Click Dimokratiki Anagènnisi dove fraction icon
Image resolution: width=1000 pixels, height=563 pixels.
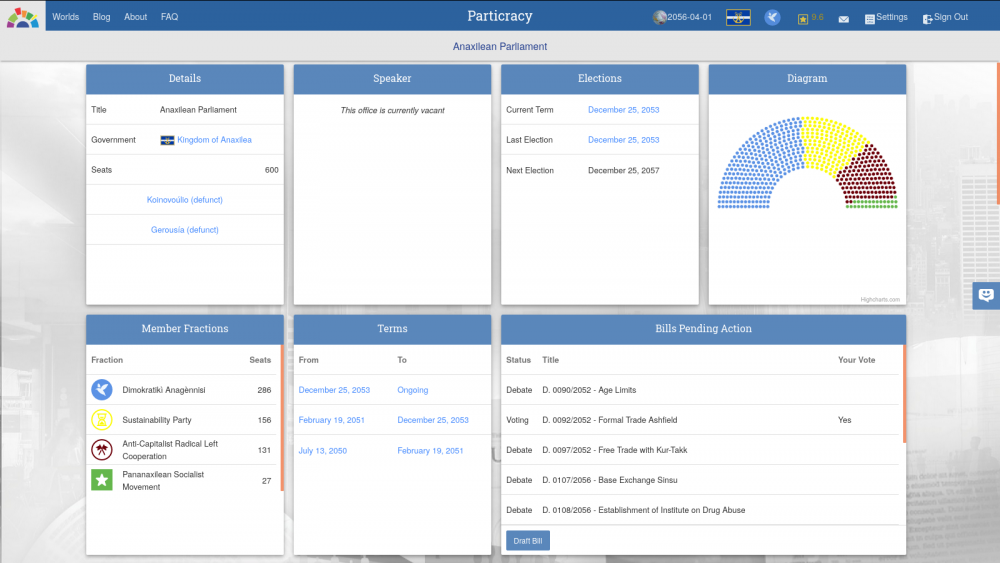(101, 390)
